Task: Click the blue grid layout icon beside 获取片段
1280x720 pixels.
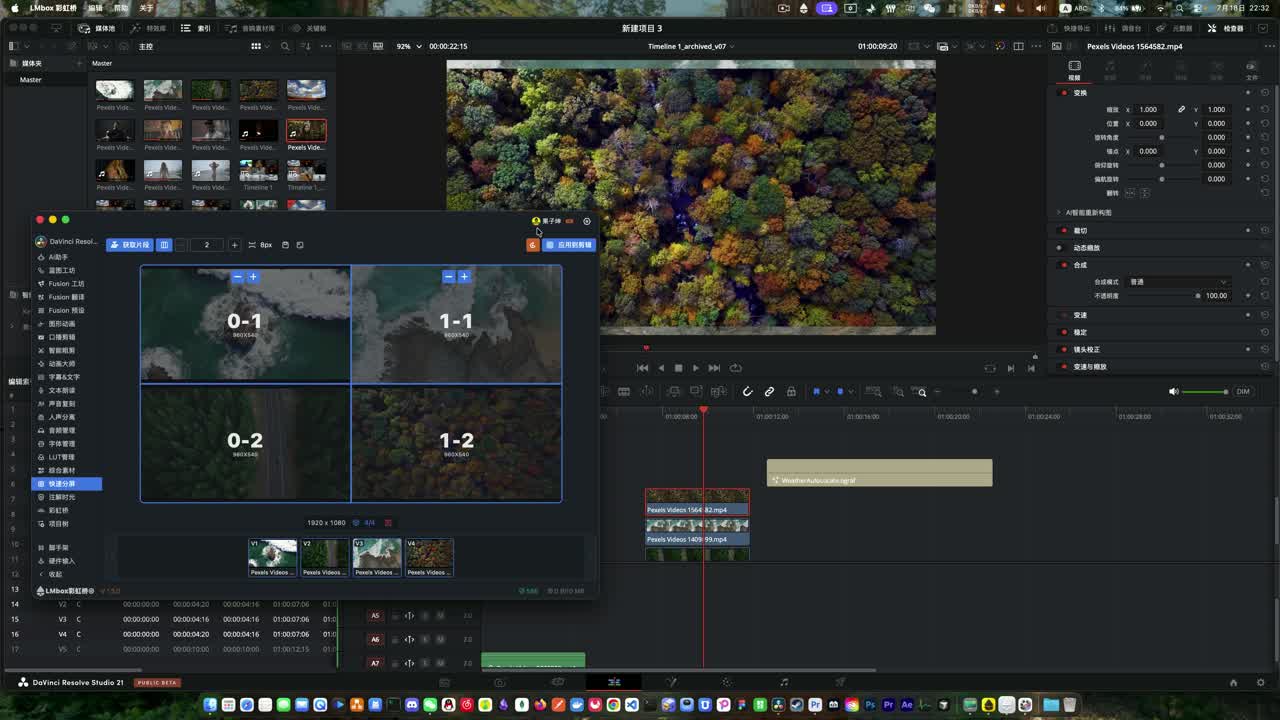Action: [x=164, y=245]
